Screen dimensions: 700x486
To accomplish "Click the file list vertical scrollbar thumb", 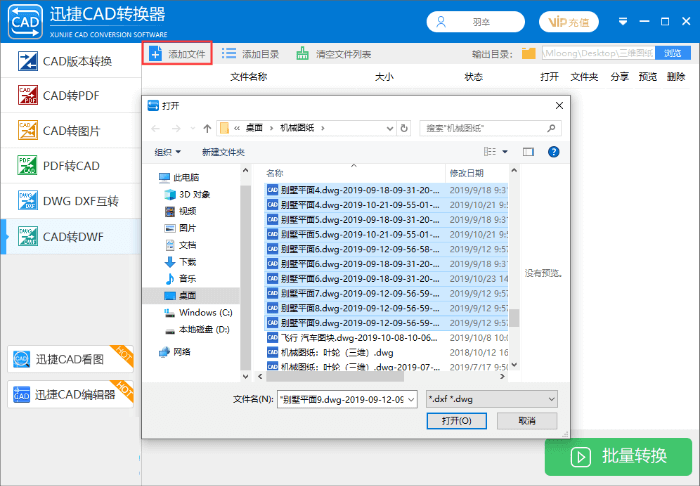I will pyautogui.click(x=514, y=318).
